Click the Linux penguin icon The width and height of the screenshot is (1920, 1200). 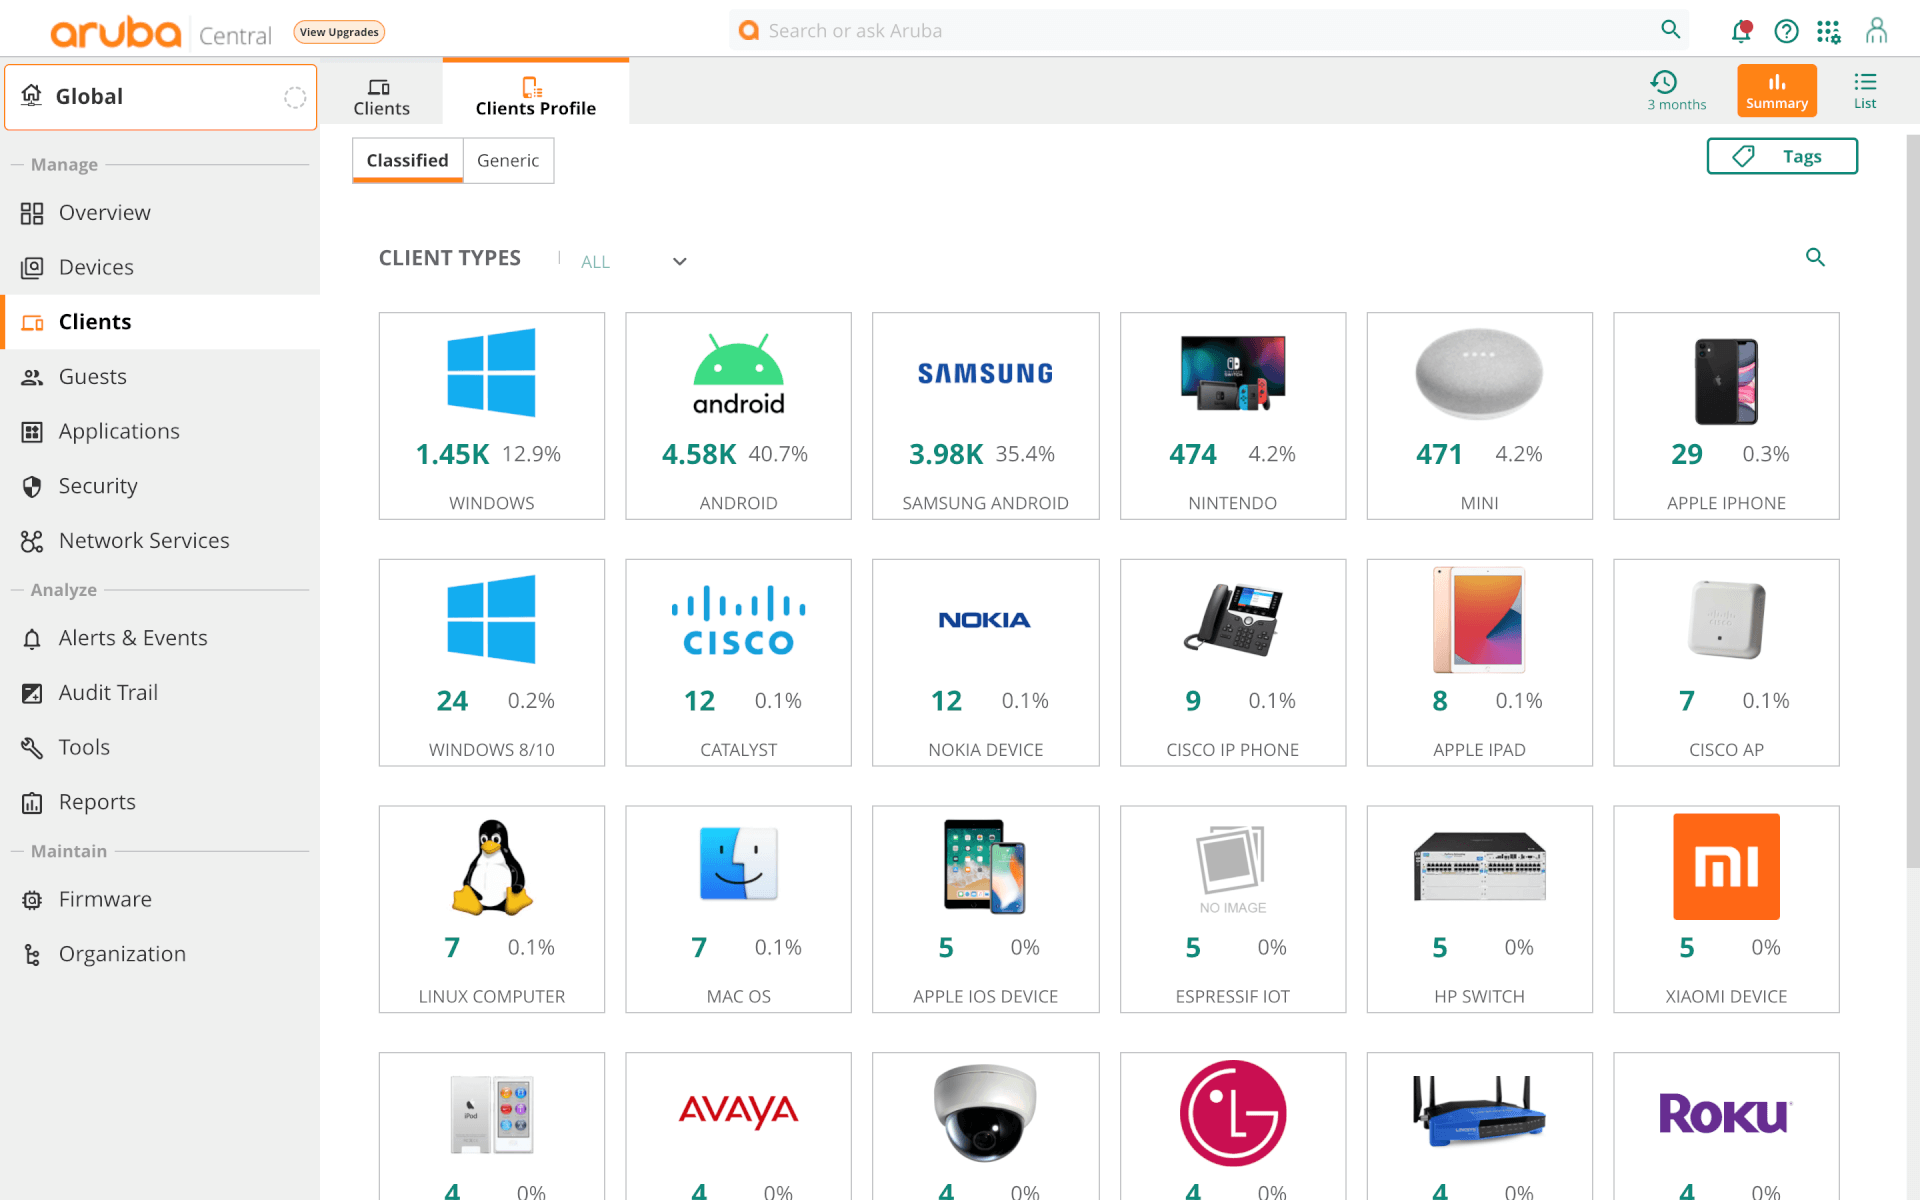pos(491,867)
